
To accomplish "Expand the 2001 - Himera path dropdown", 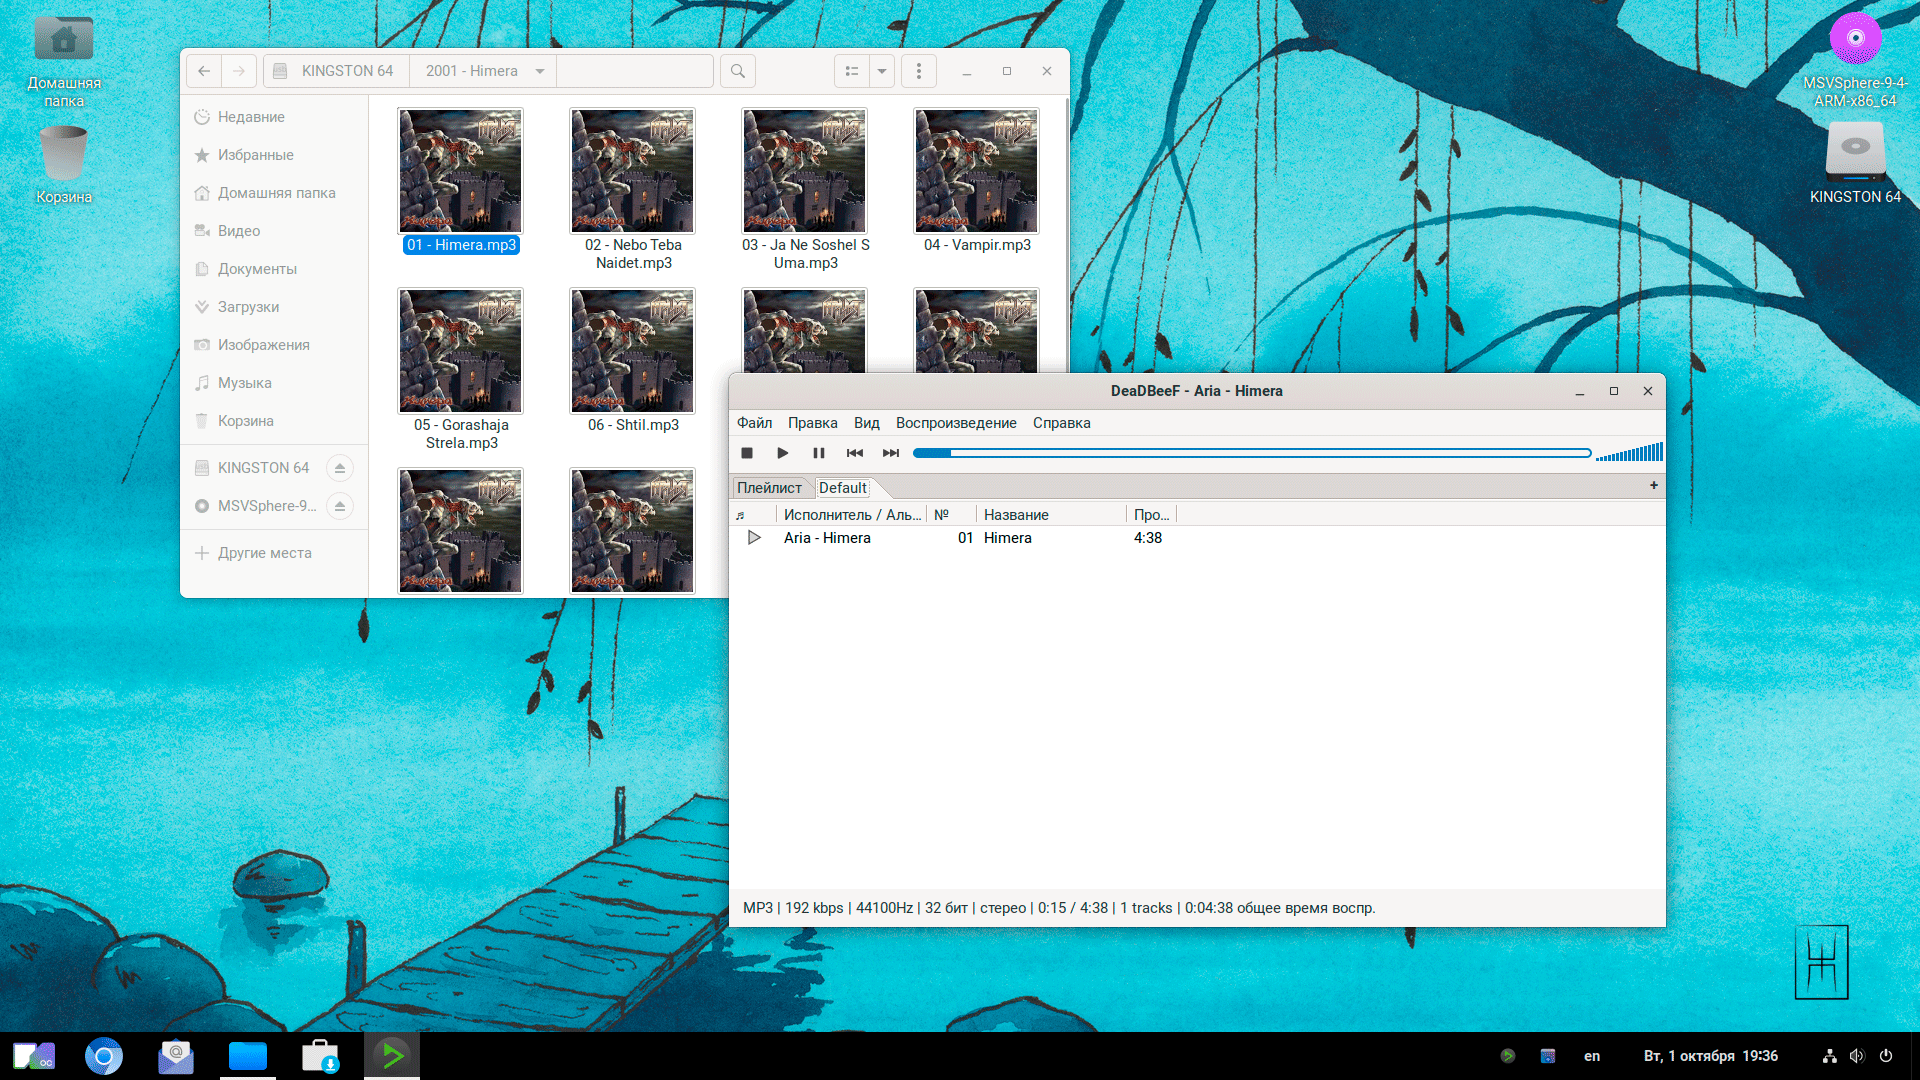I will [x=540, y=71].
